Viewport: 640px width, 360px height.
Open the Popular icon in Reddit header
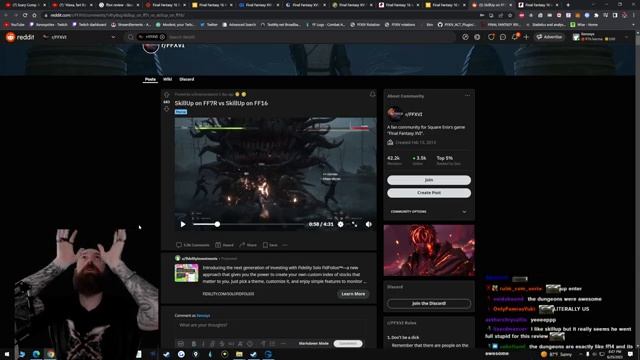(x=465, y=37)
